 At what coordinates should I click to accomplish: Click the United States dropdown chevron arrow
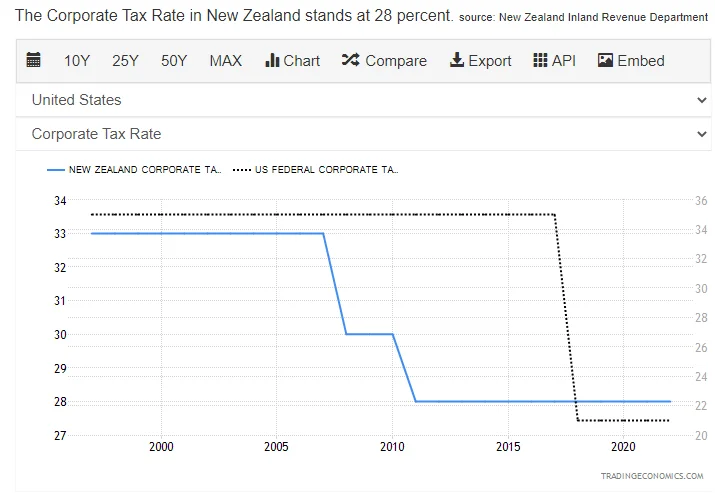[x=701, y=100]
